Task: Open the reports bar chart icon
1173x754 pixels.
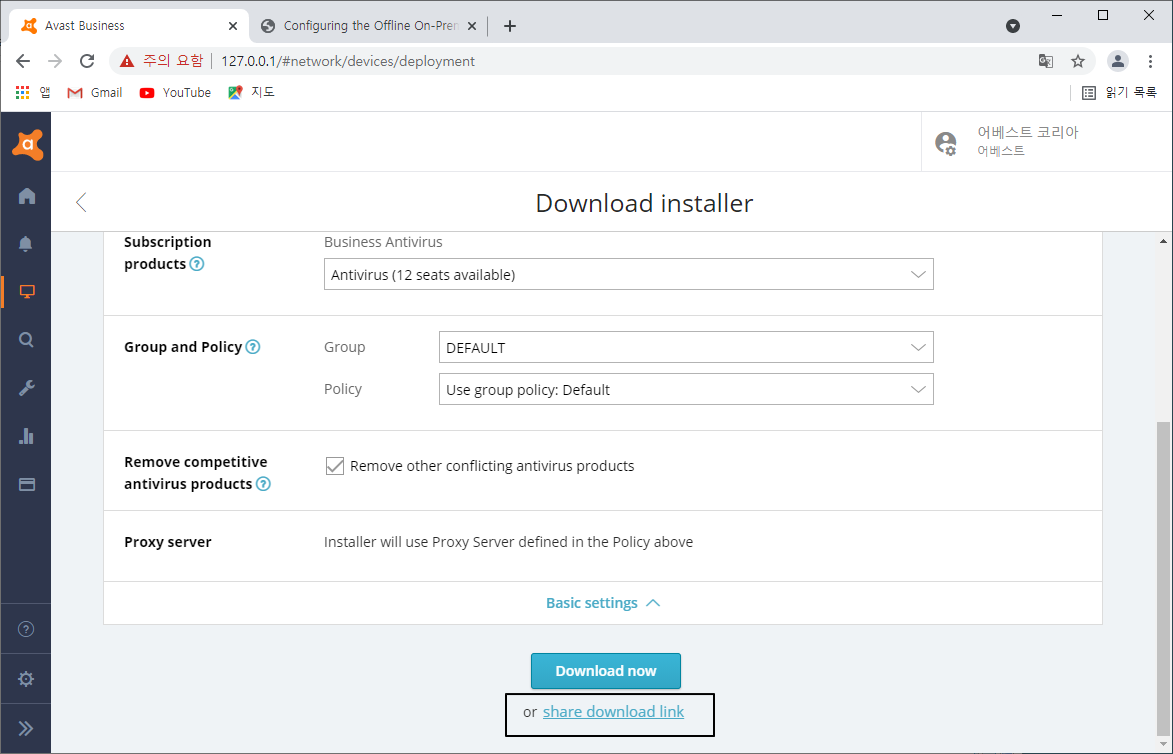Action: pyautogui.click(x=26, y=436)
